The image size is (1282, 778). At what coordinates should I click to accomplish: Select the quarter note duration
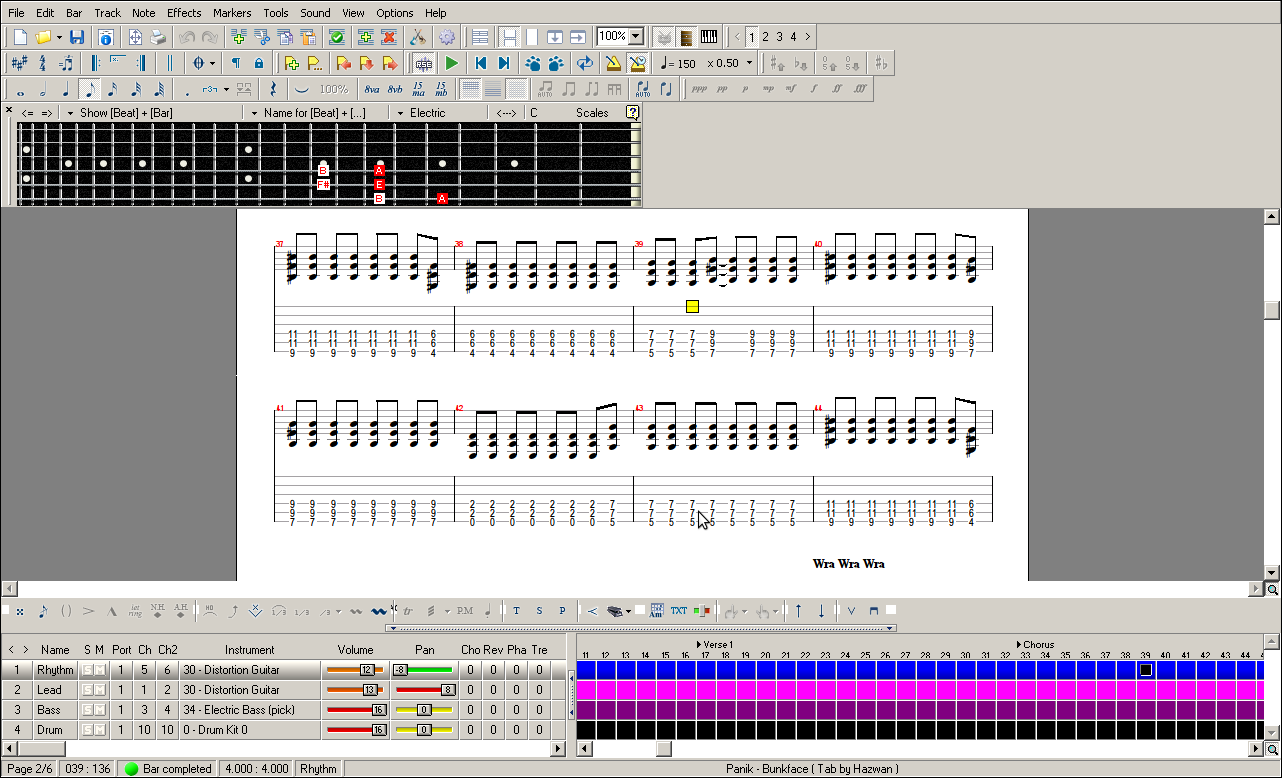[x=66, y=89]
